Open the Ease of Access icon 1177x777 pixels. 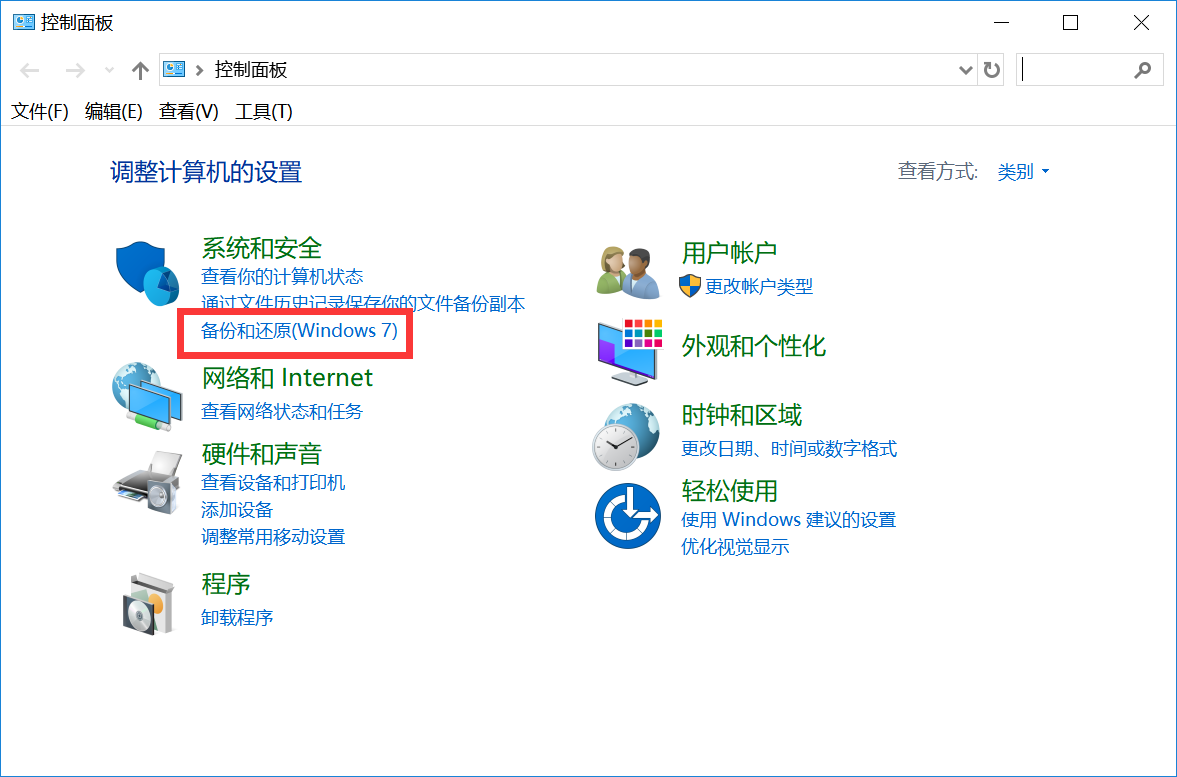click(x=628, y=515)
